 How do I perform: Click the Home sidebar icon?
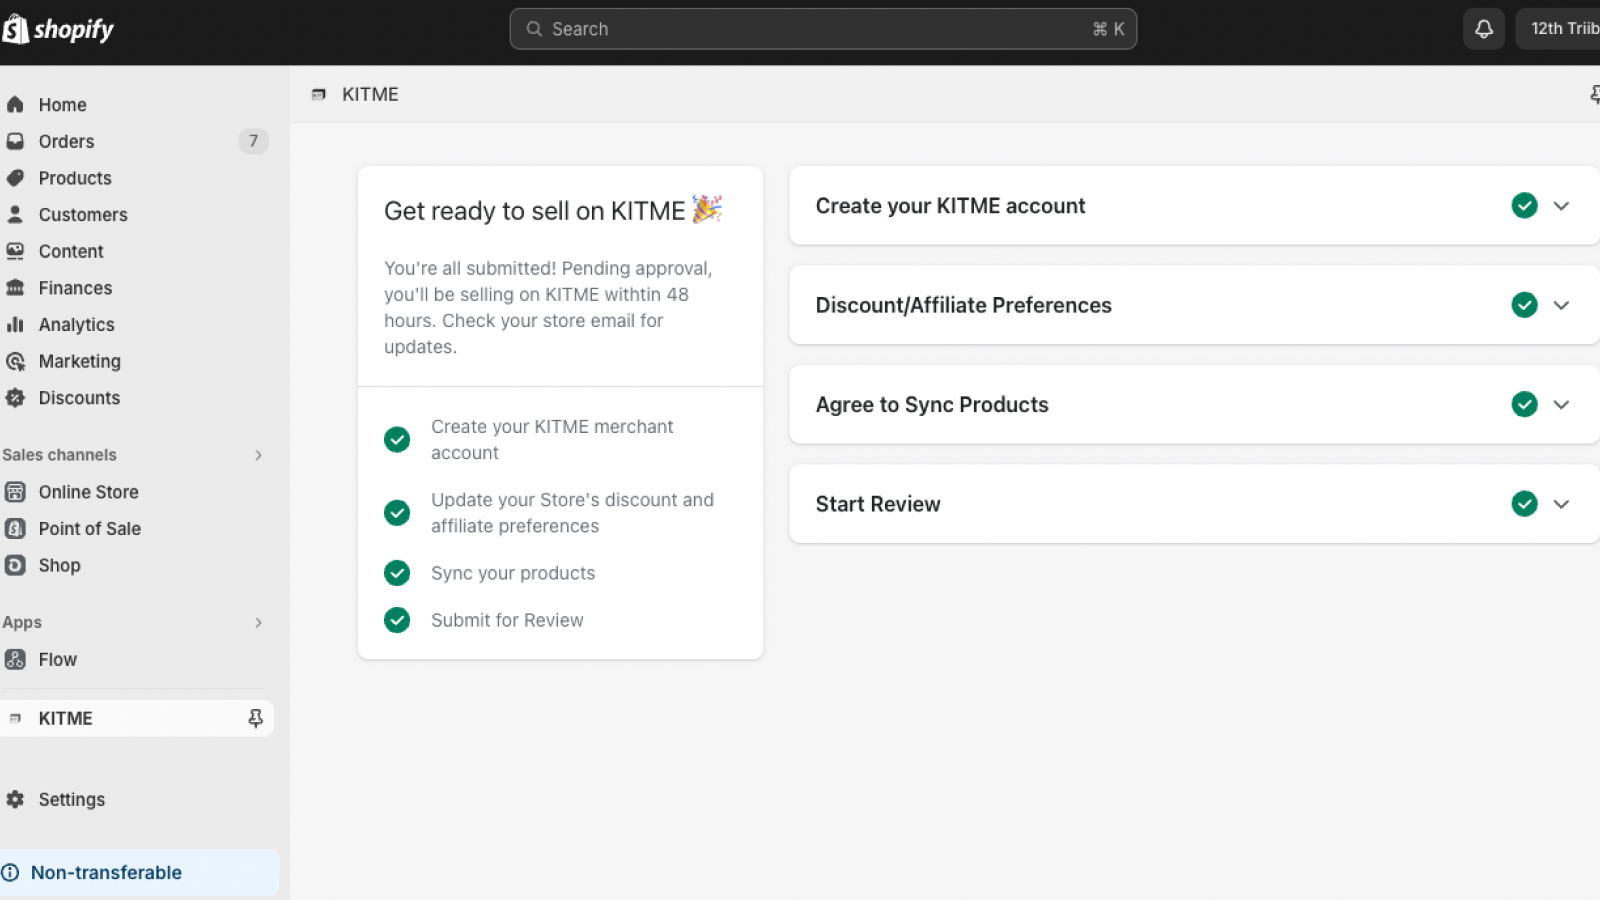click(x=15, y=104)
